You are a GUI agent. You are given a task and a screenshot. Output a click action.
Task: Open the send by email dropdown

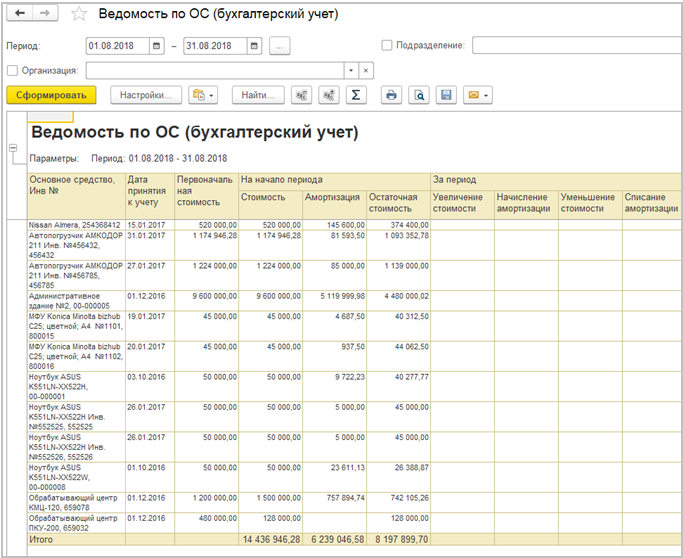pyautogui.click(x=478, y=95)
